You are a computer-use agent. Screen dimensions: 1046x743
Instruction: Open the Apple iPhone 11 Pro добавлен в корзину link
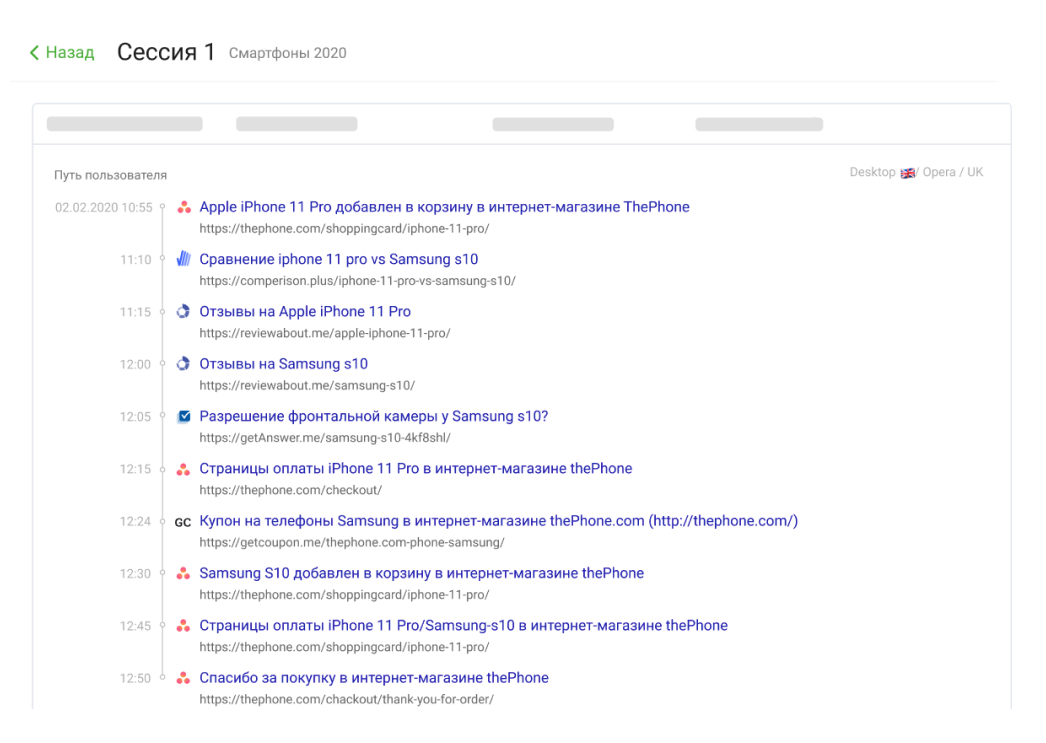(444, 207)
